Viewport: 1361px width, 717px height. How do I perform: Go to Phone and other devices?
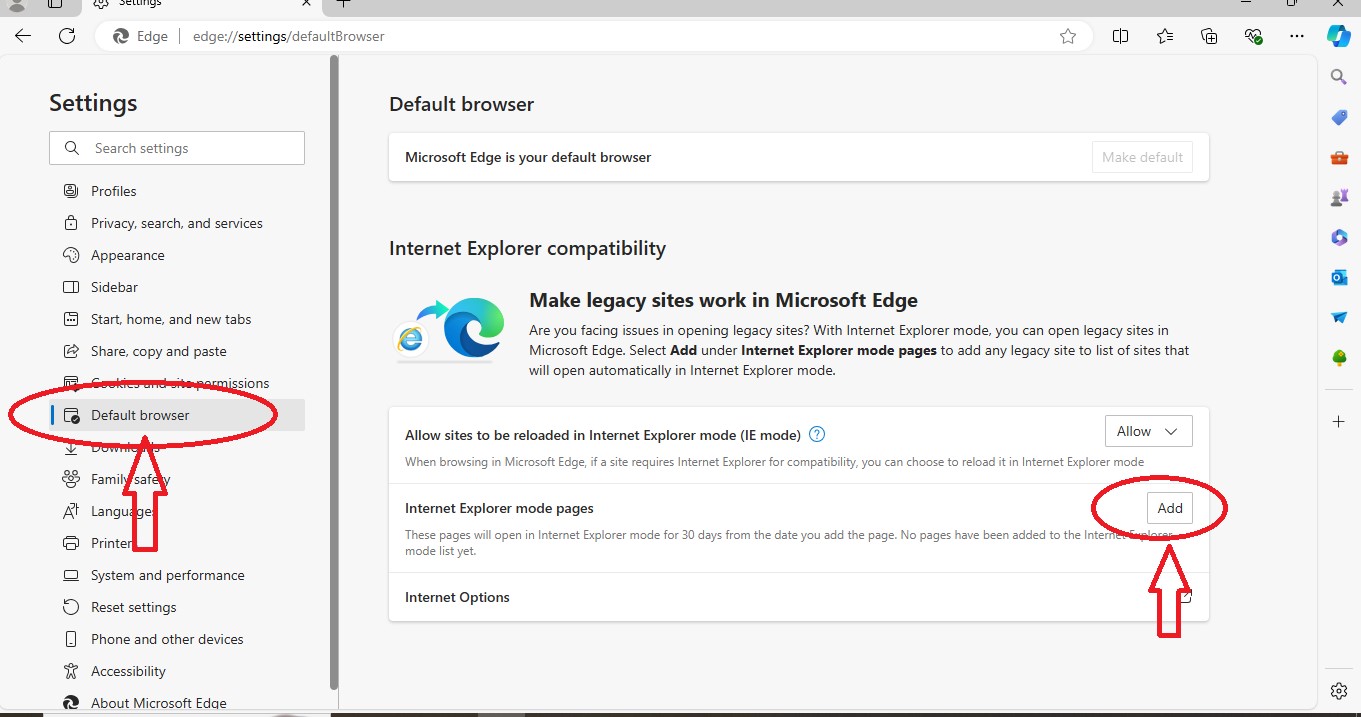(177, 639)
